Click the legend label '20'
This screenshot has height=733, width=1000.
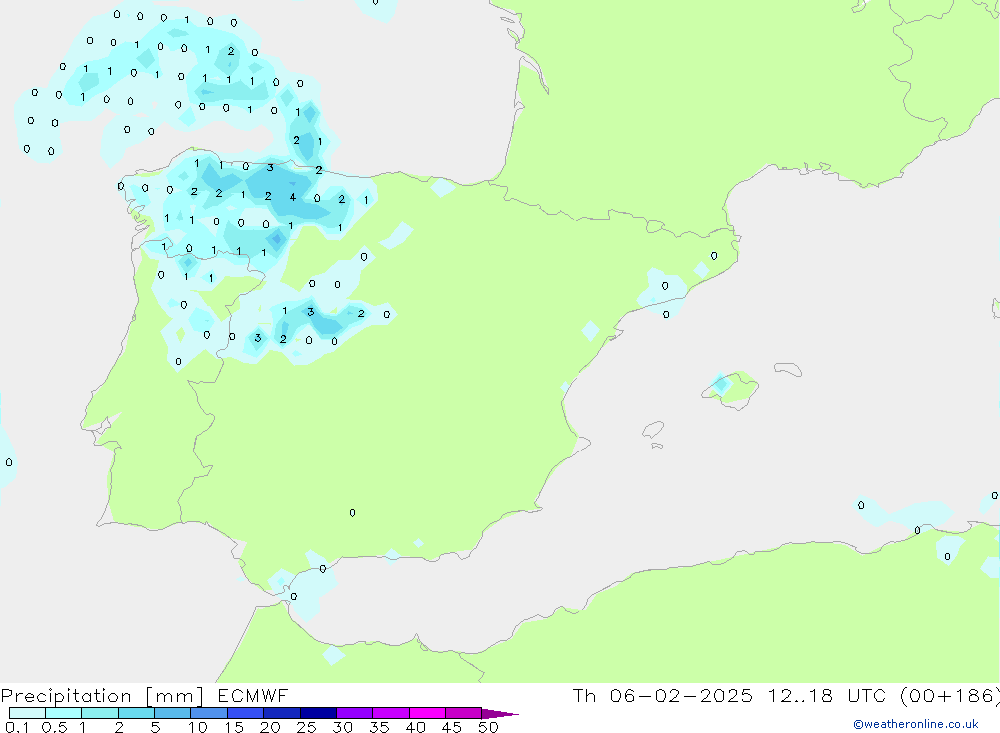[270, 727]
